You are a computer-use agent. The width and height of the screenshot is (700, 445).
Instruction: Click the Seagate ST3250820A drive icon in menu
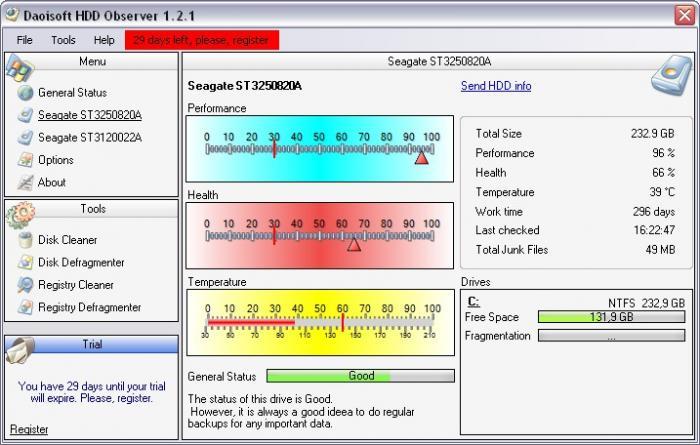25,115
